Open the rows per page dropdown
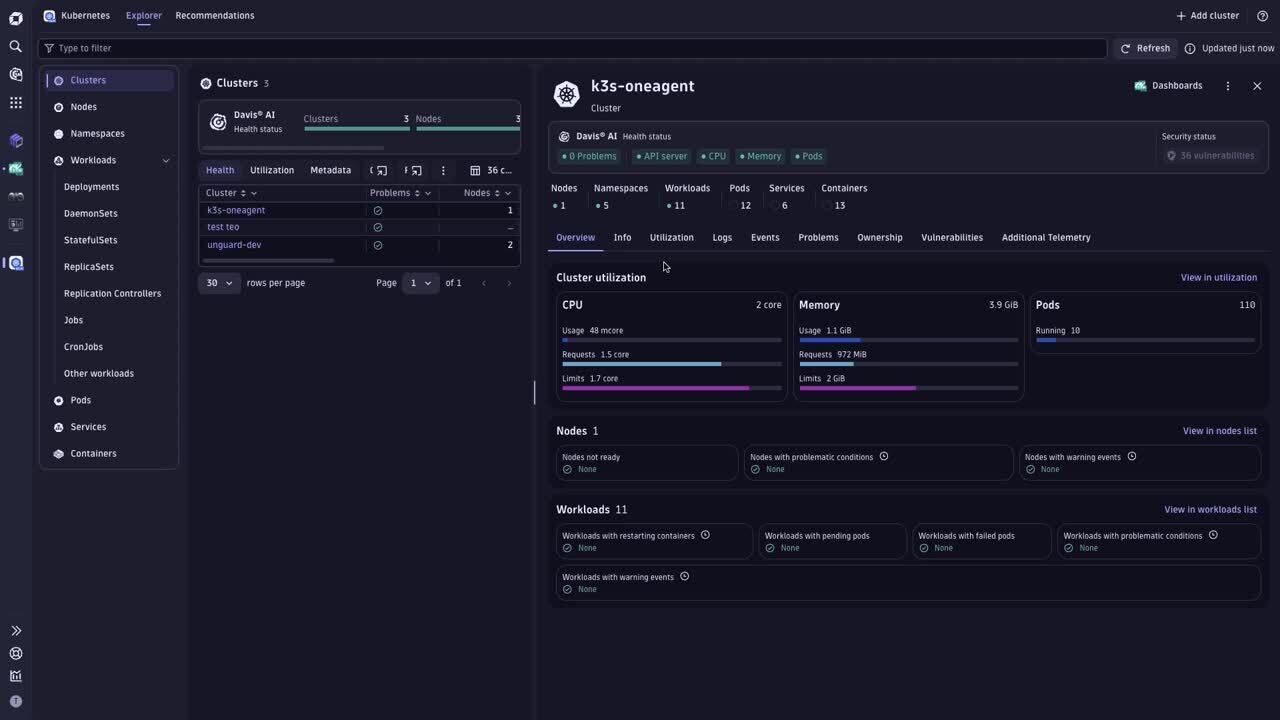The image size is (1280, 720). coord(220,283)
